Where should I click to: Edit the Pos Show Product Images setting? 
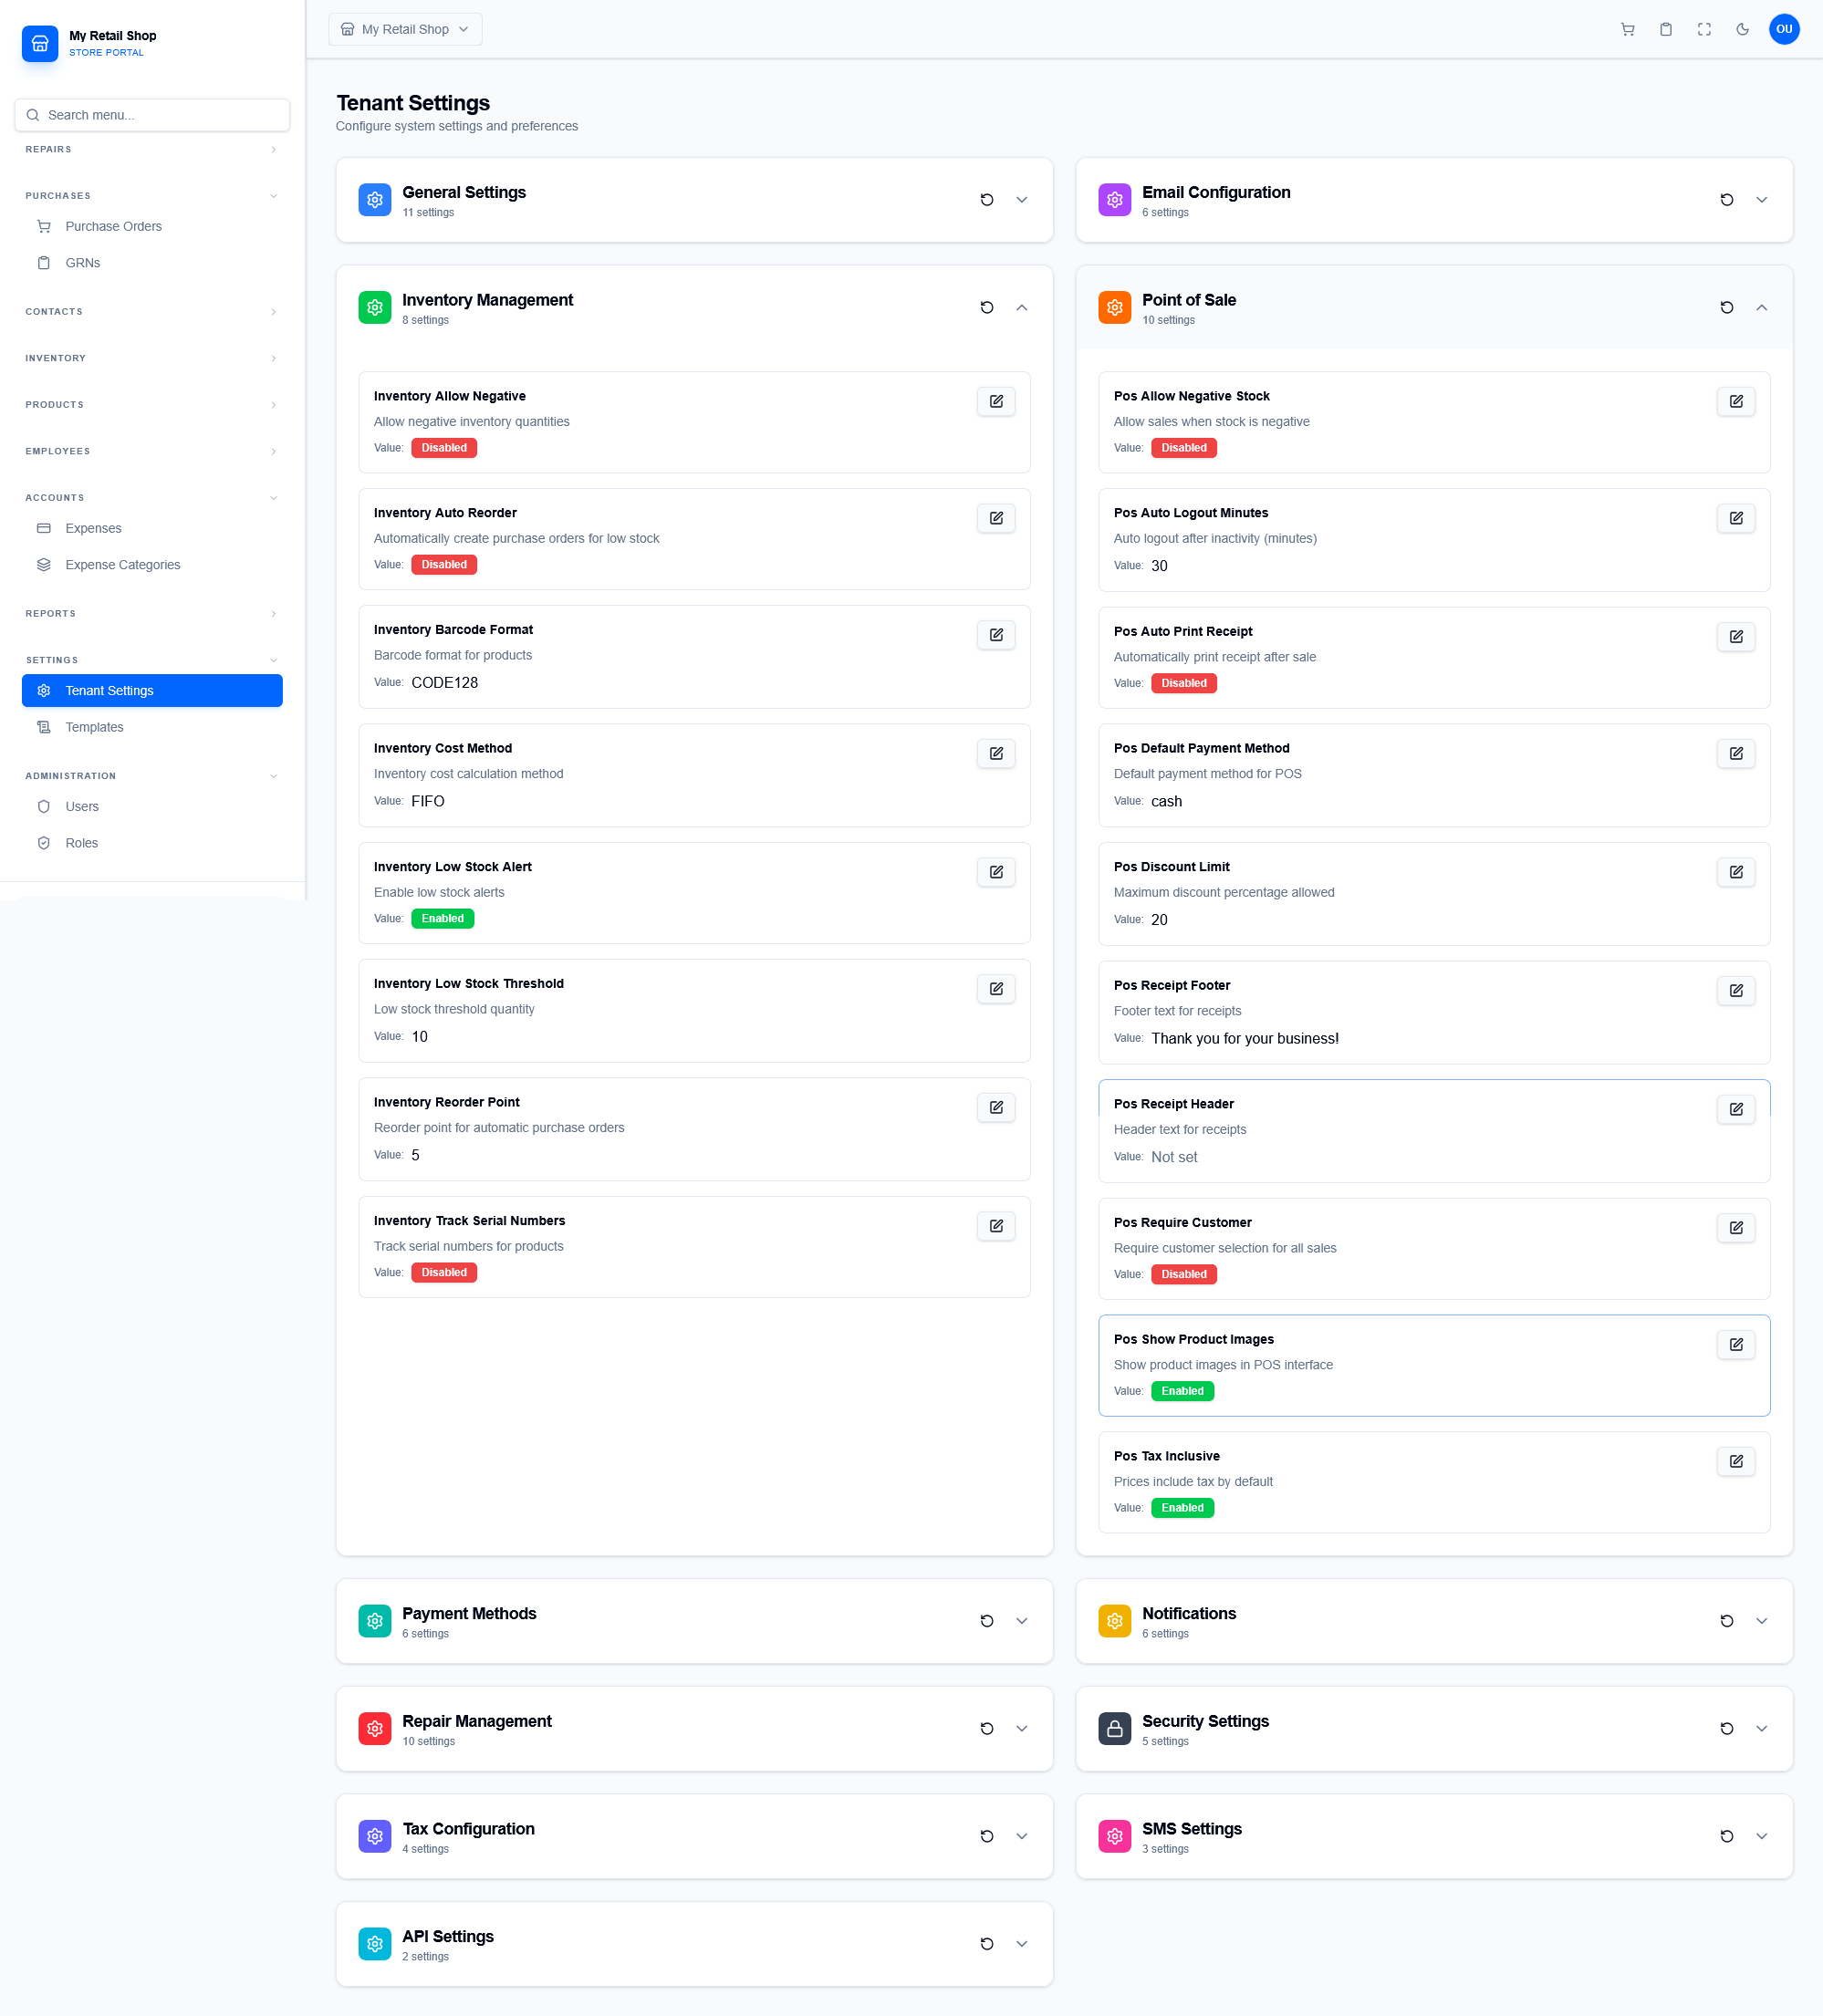click(1736, 1345)
